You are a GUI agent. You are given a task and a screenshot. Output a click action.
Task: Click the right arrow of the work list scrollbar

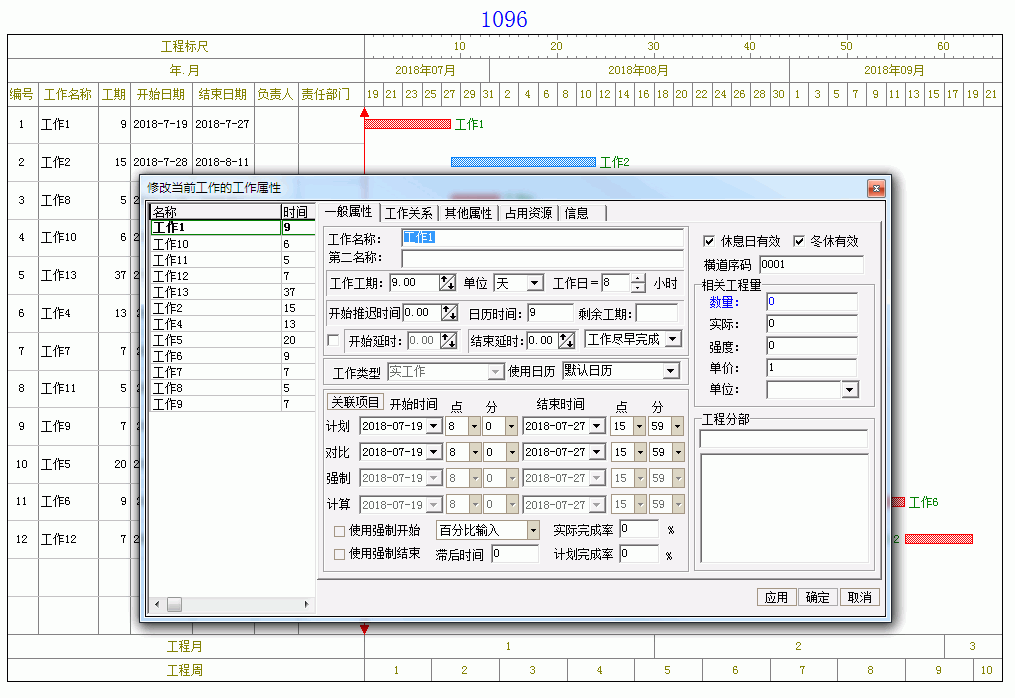[x=308, y=605]
